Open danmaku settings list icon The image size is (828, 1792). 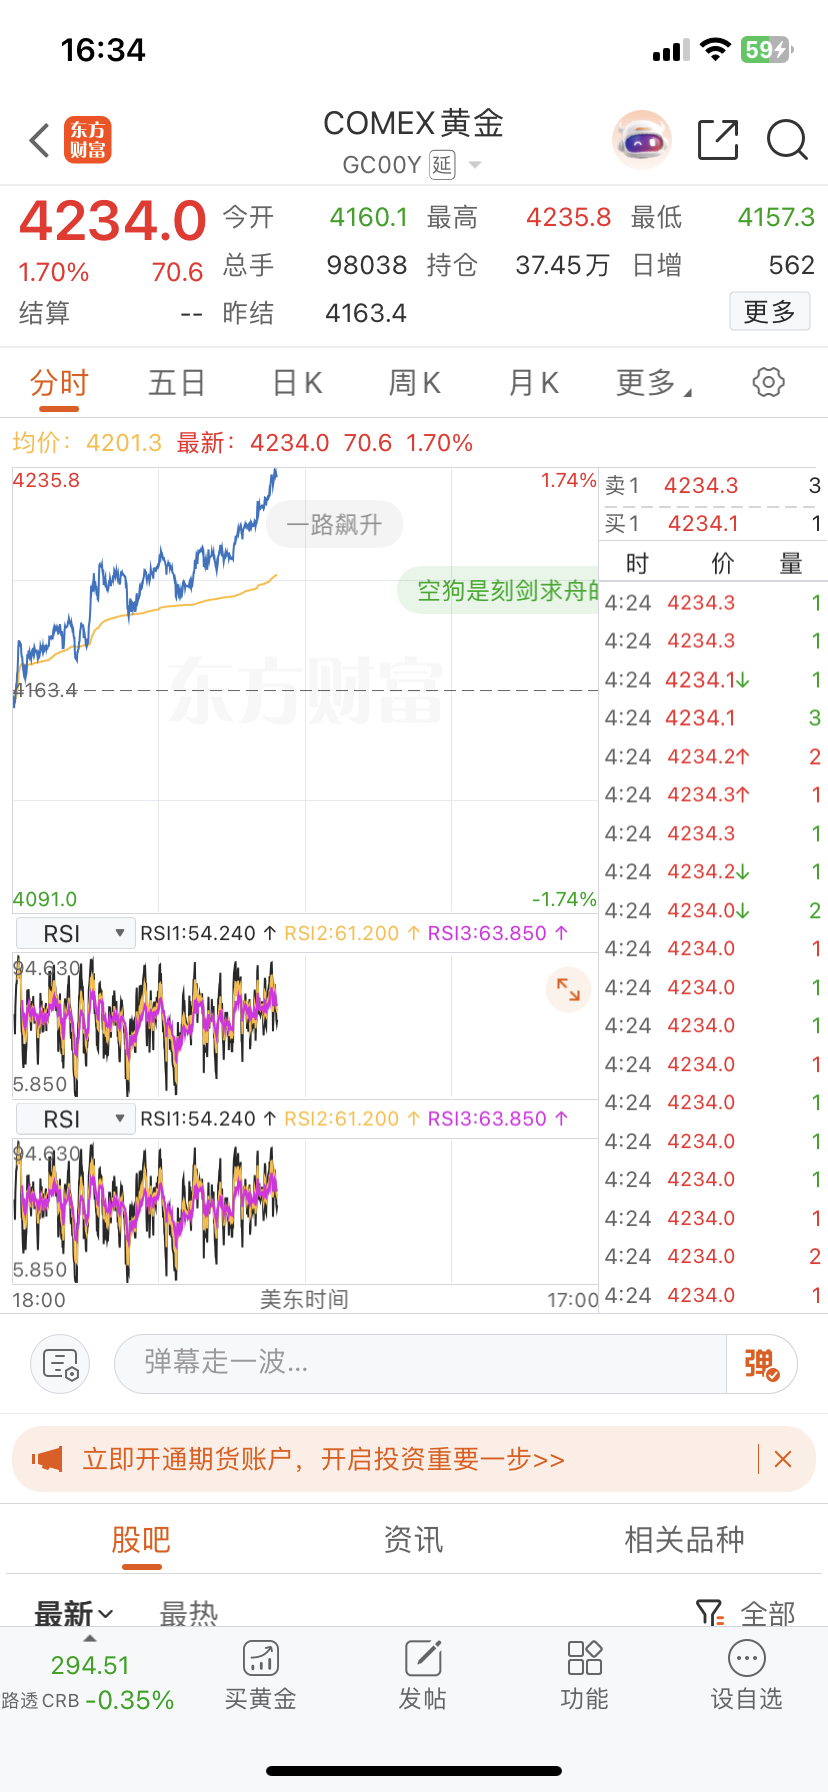coord(60,1364)
